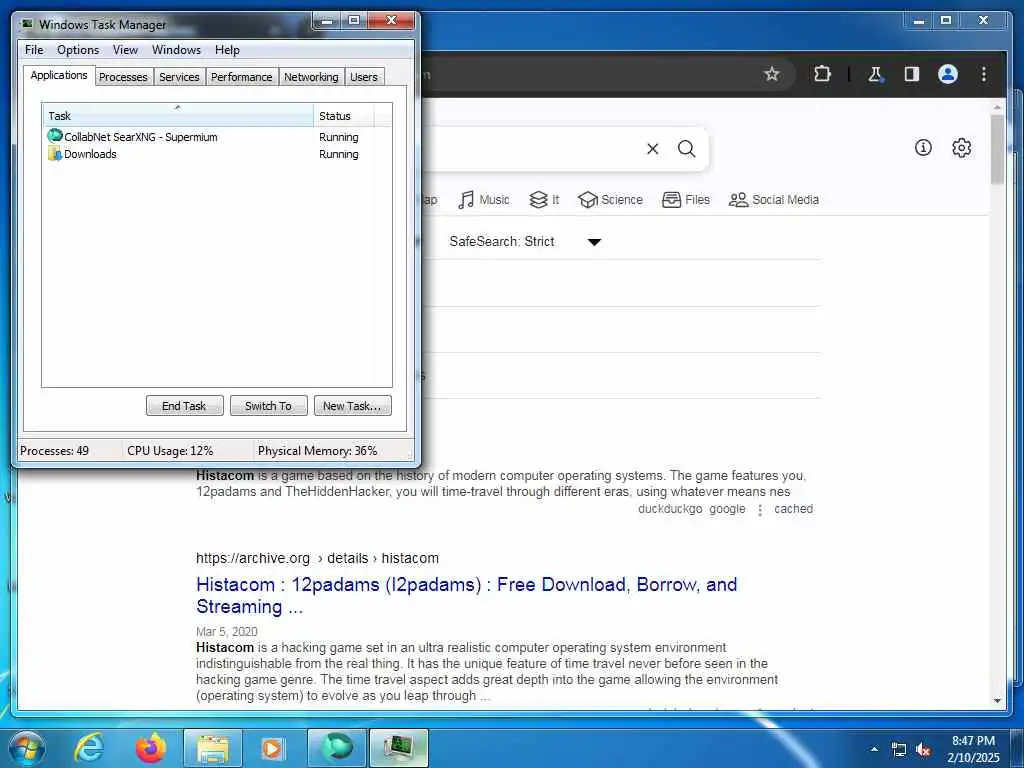The height and width of the screenshot is (768, 1024).
Task: Click the archive.org result URL
Action: coord(317,558)
